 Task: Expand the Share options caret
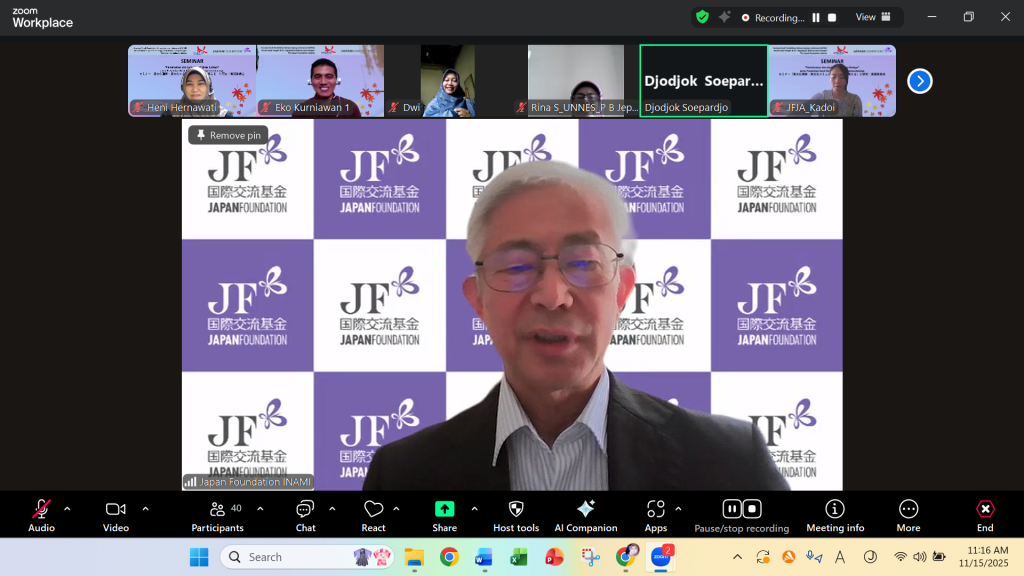click(474, 509)
